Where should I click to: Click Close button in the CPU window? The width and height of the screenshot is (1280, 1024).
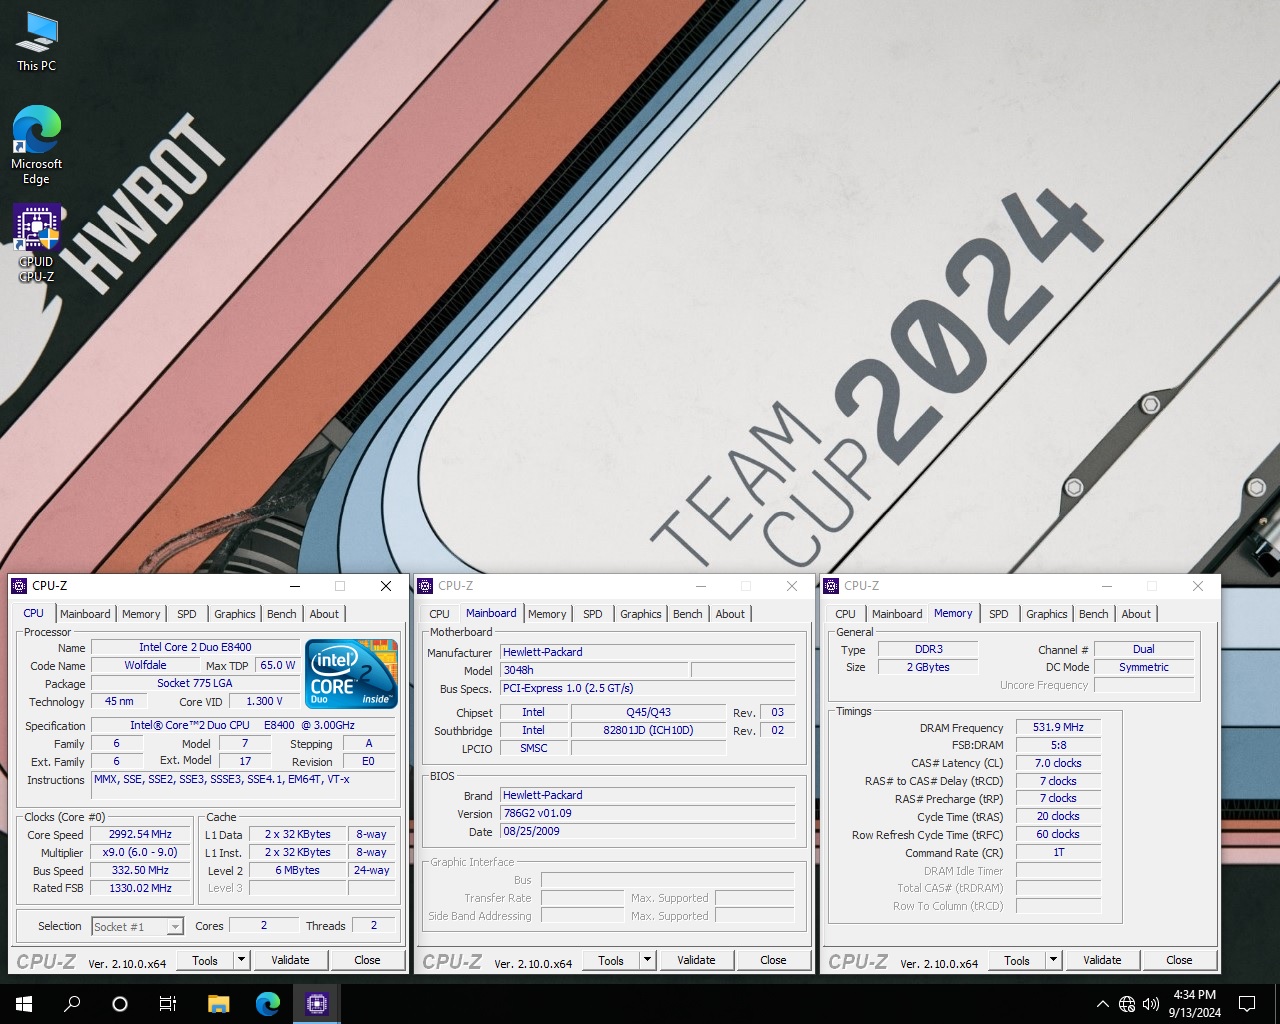pyautogui.click(x=367, y=960)
